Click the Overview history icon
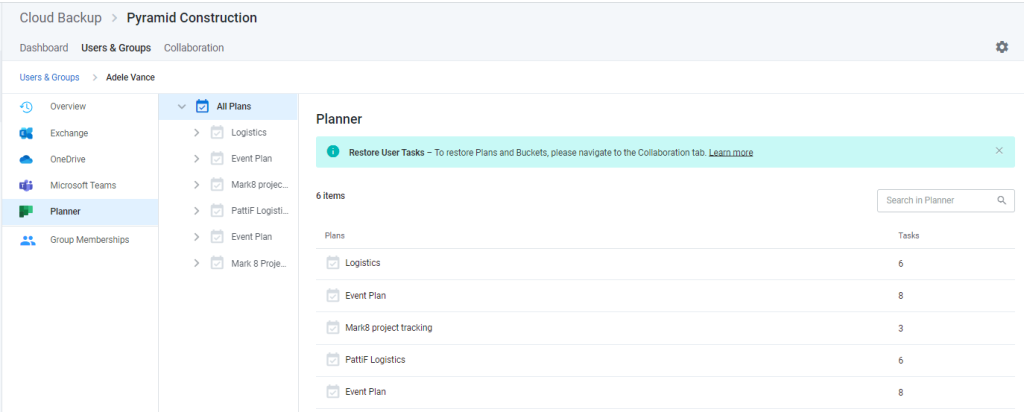 26,106
